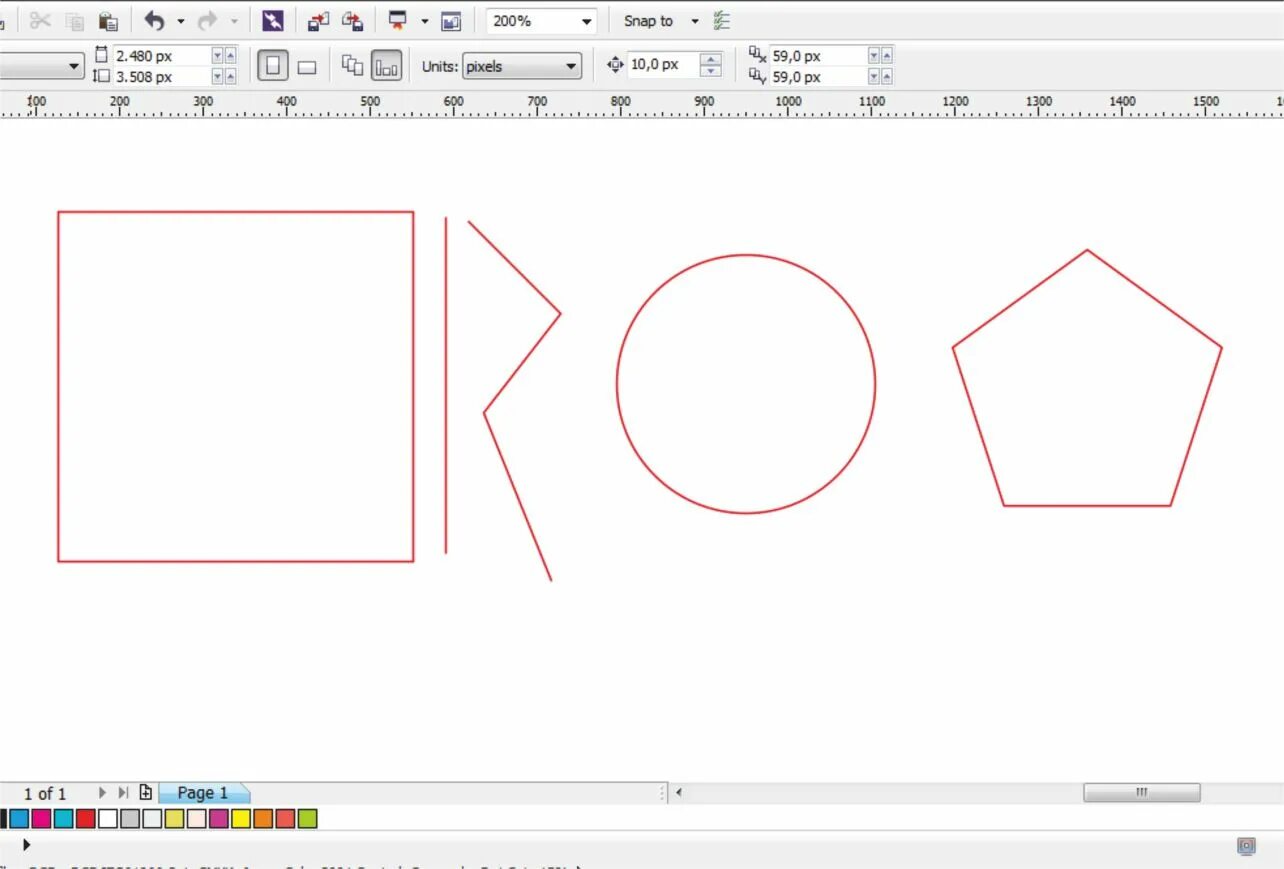Click the page width stepper up arrow
Viewport: 1284px width, 869px height.
click(x=231, y=56)
